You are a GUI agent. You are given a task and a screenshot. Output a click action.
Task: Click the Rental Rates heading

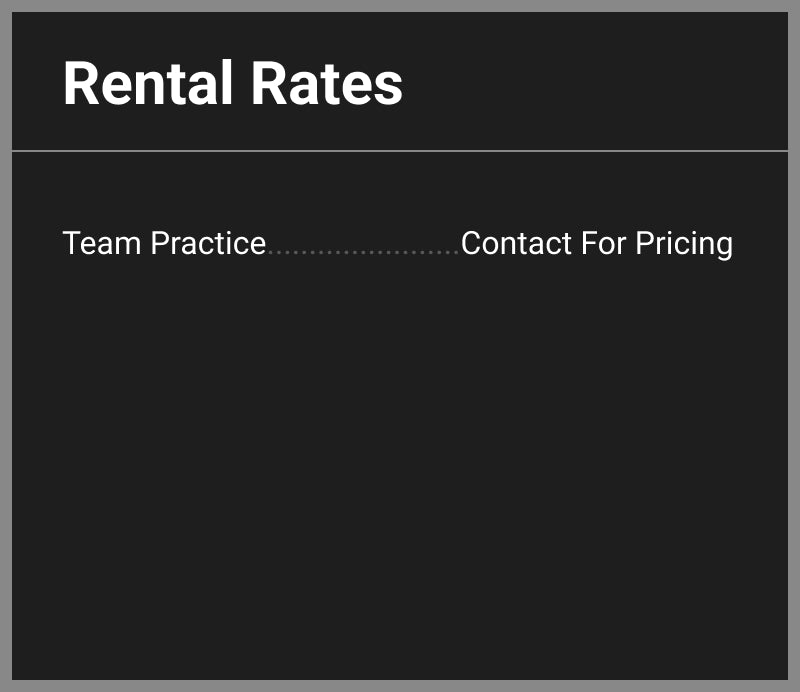232,83
